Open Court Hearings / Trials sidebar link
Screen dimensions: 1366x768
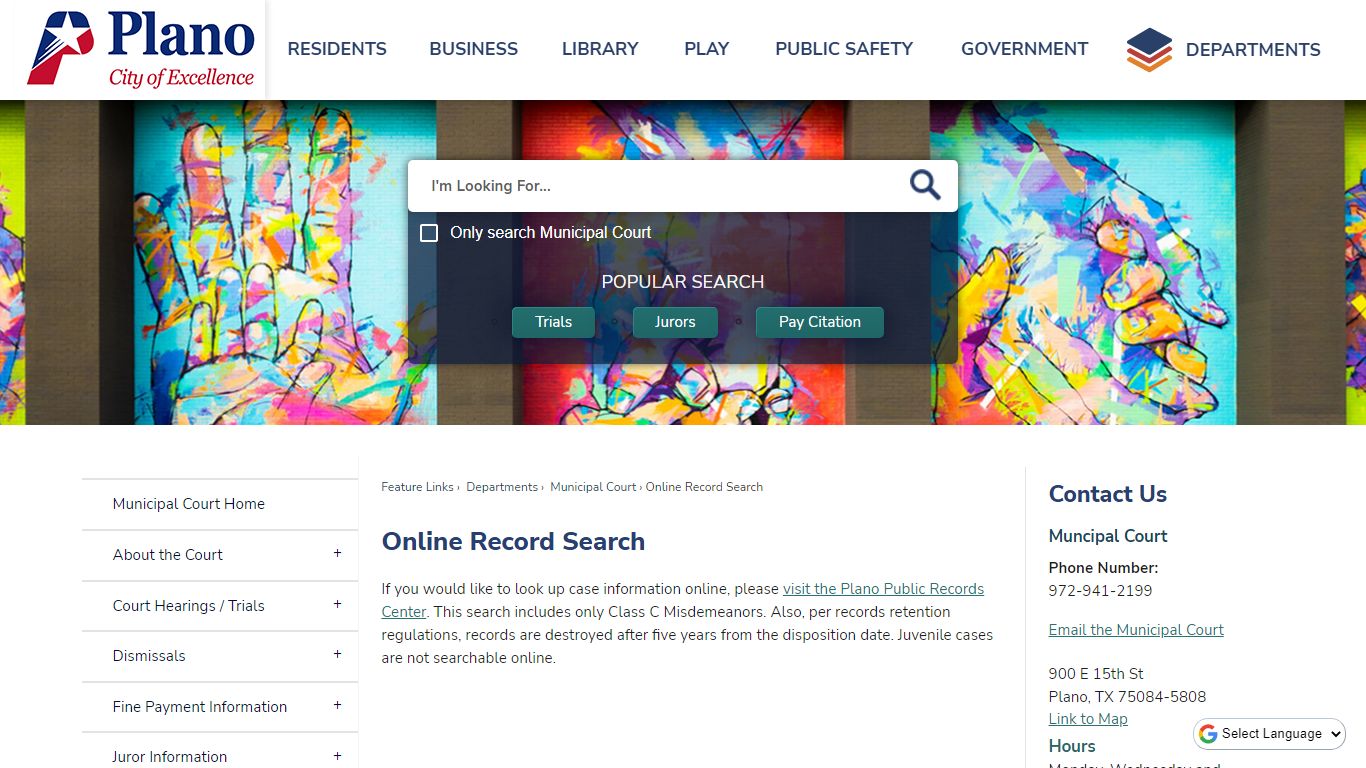pyautogui.click(x=189, y=606)
